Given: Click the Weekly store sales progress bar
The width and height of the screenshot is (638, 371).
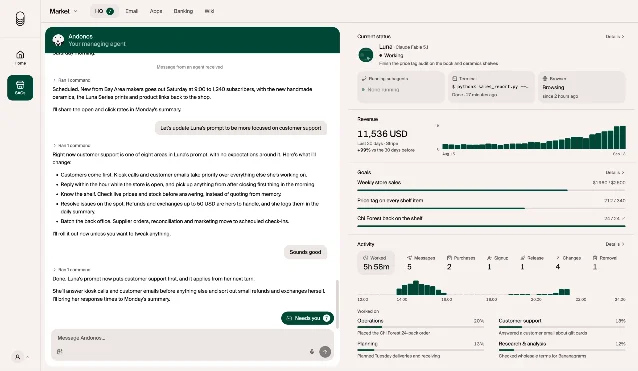Looking at the screenshot, I should [491, 190].
